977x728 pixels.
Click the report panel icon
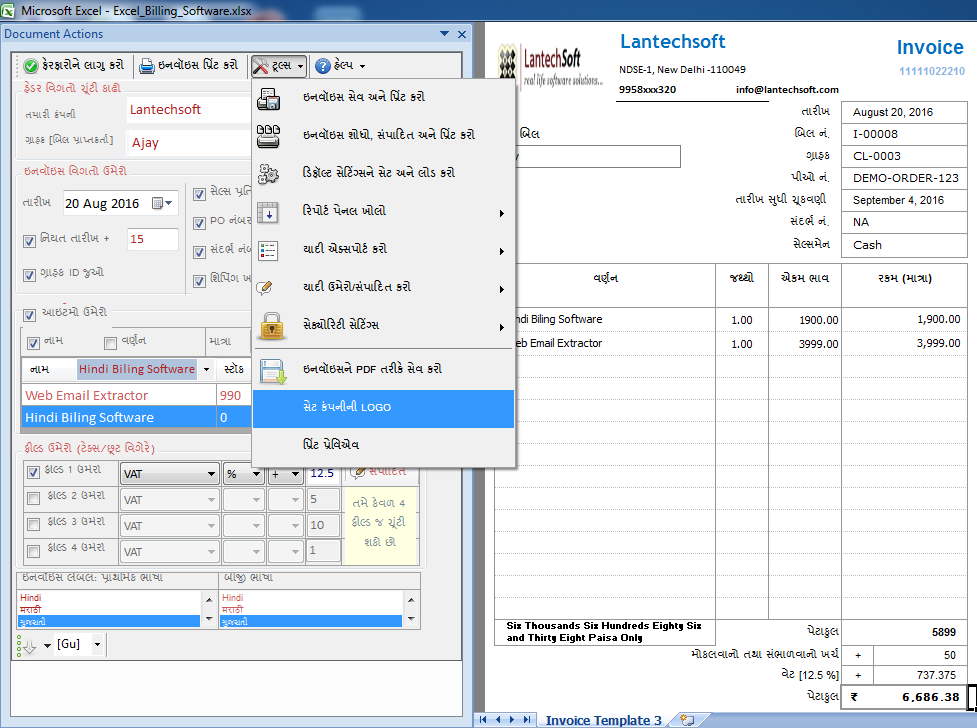pyautogui.click(x=269, y=212)
